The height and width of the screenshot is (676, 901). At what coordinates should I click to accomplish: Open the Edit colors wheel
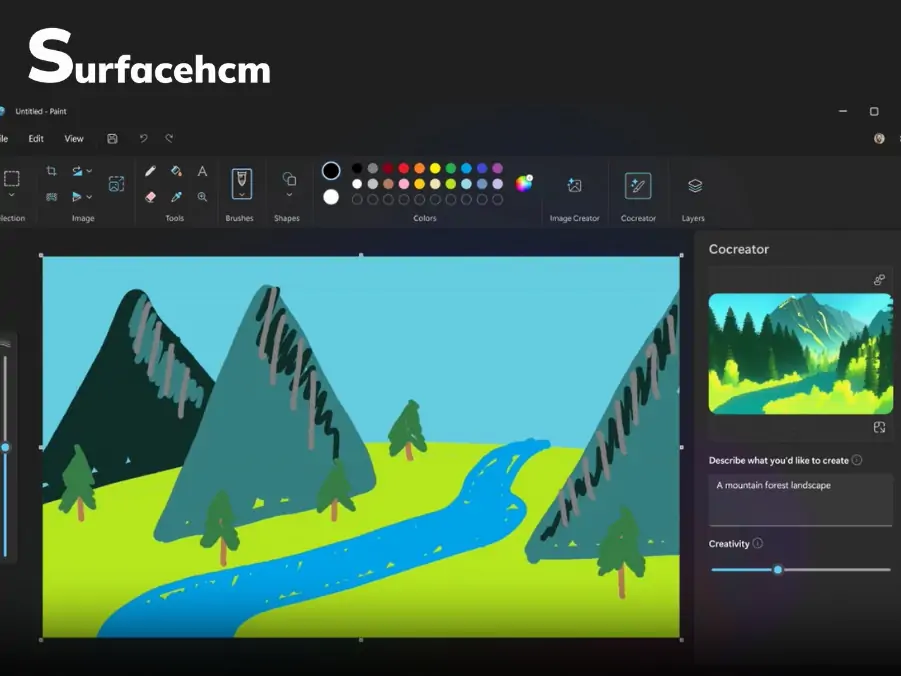[x=524, y=183]
